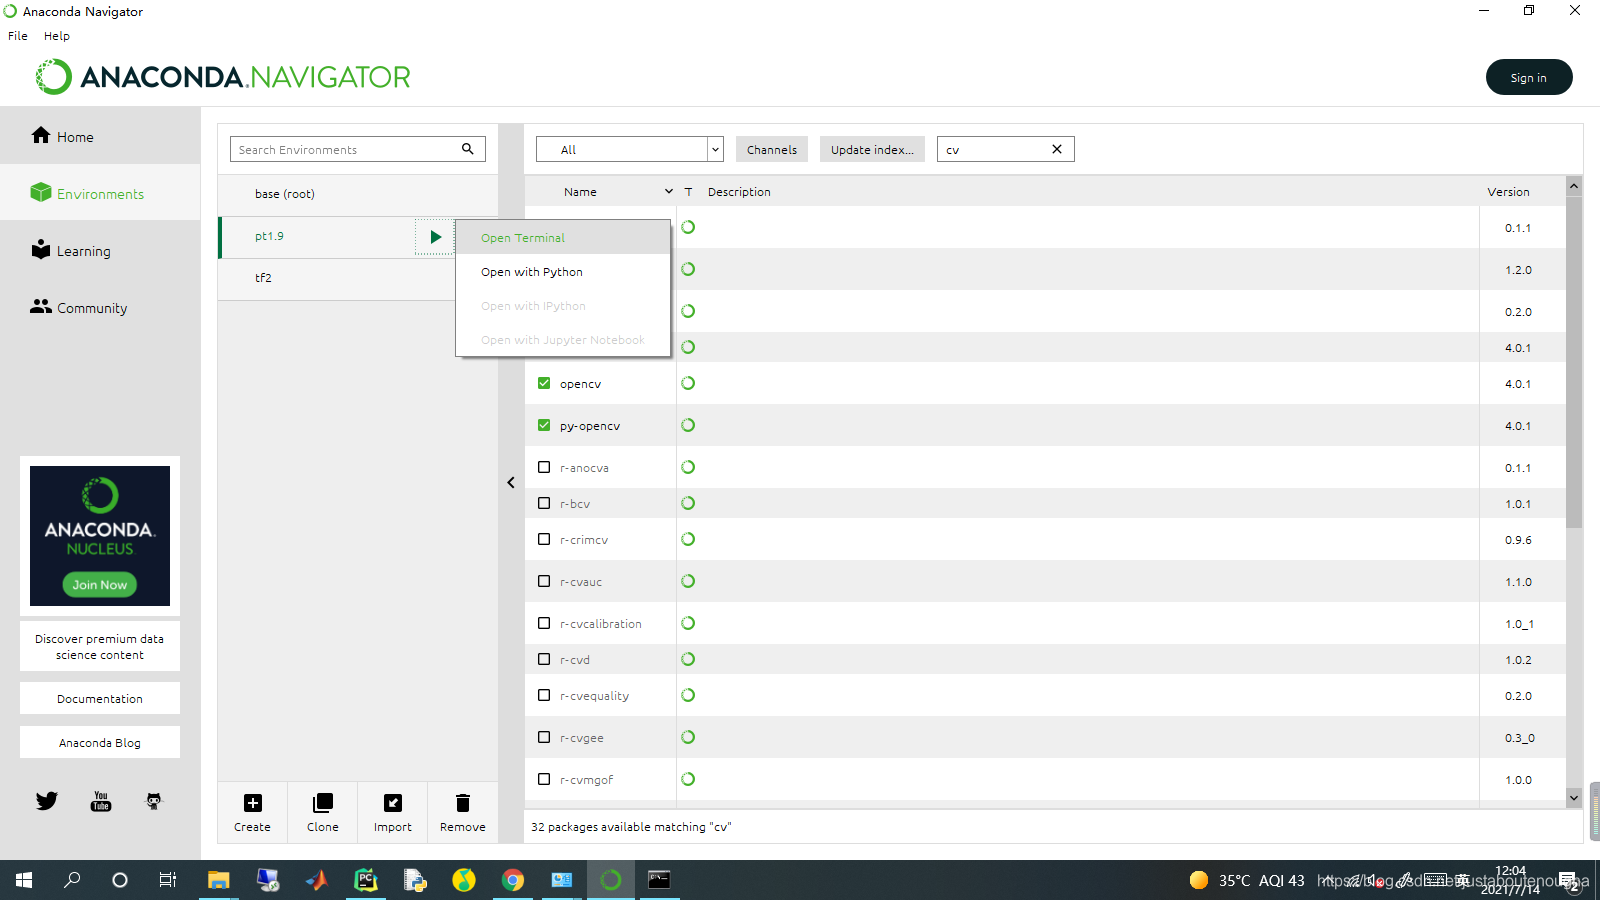The height and width of the screenshot is (900, 1600).
Task: Select Open Terminal from the menu
Action: [563, 238]
